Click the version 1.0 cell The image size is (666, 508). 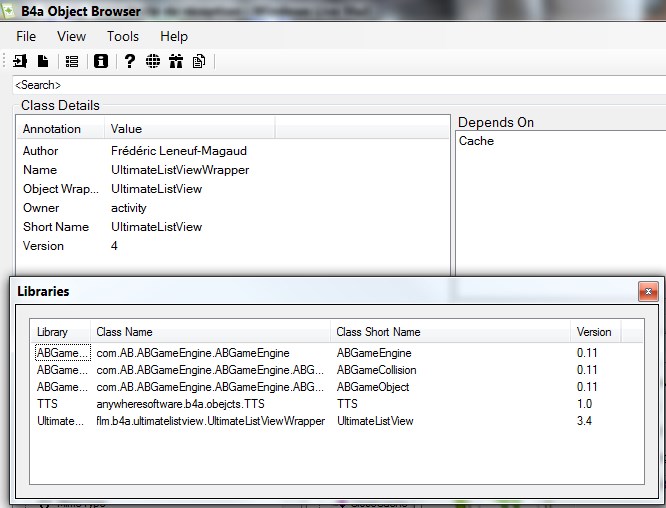584,404
